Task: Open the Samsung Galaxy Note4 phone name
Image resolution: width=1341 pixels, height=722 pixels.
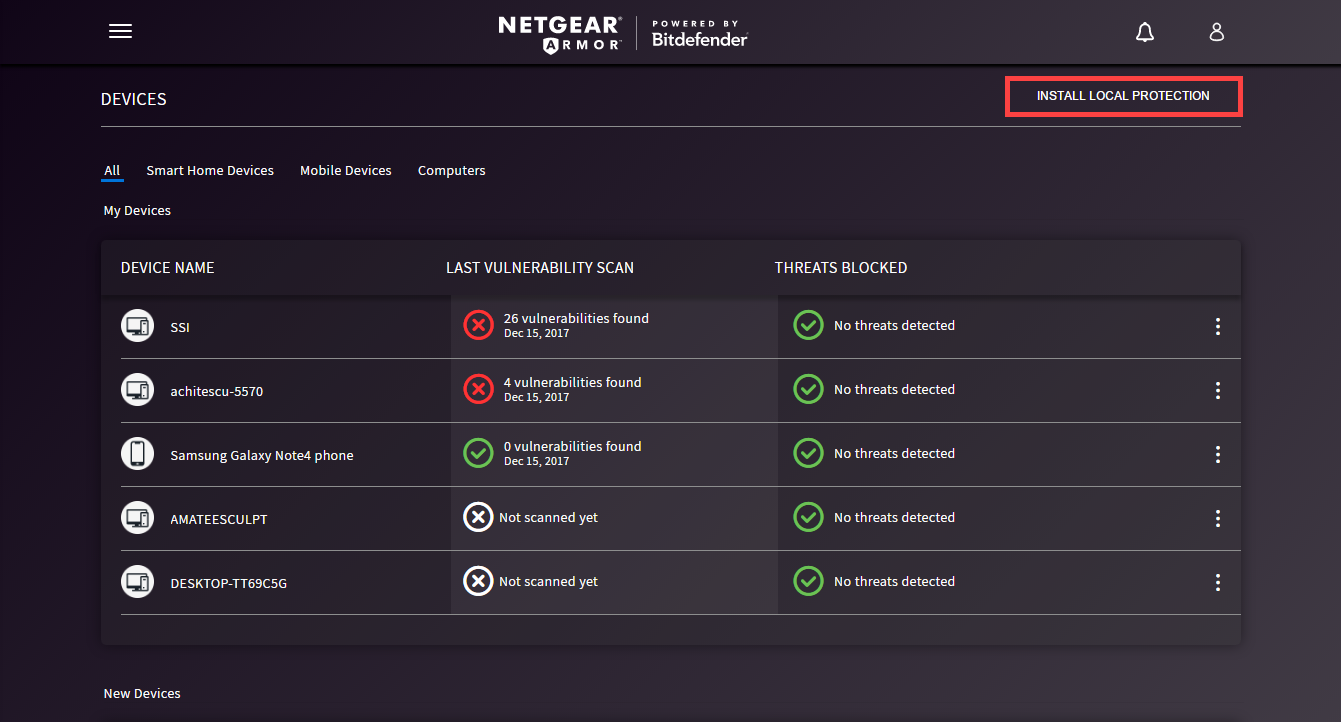Action: [x=262, y=455]
